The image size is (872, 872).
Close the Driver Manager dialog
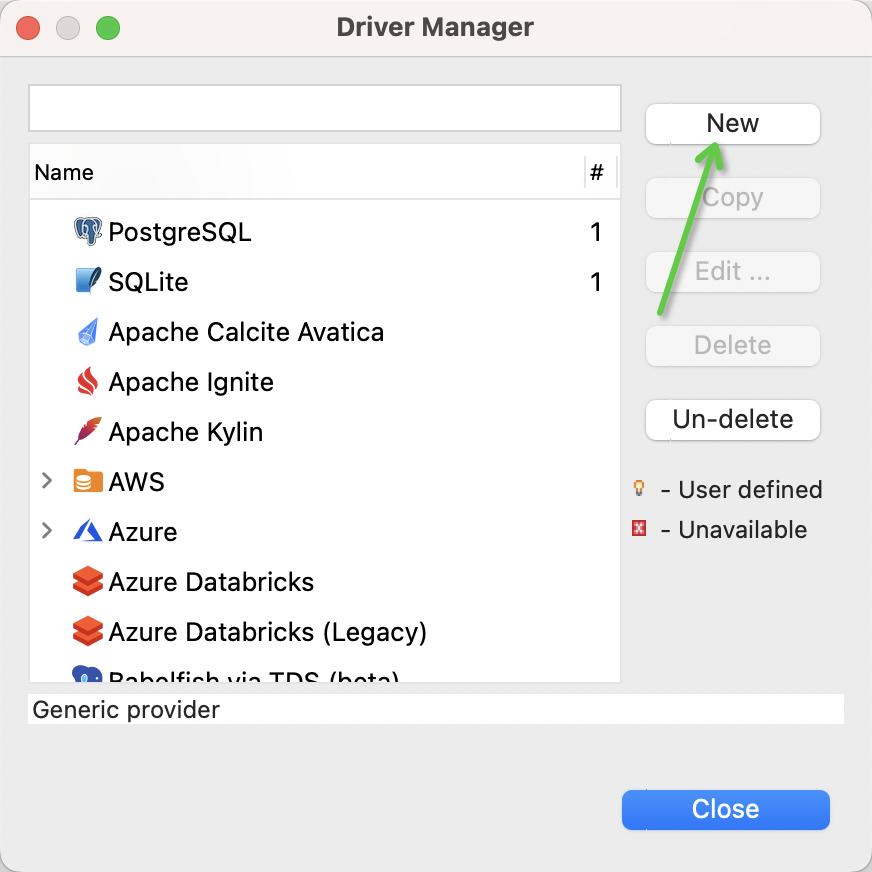726,809
